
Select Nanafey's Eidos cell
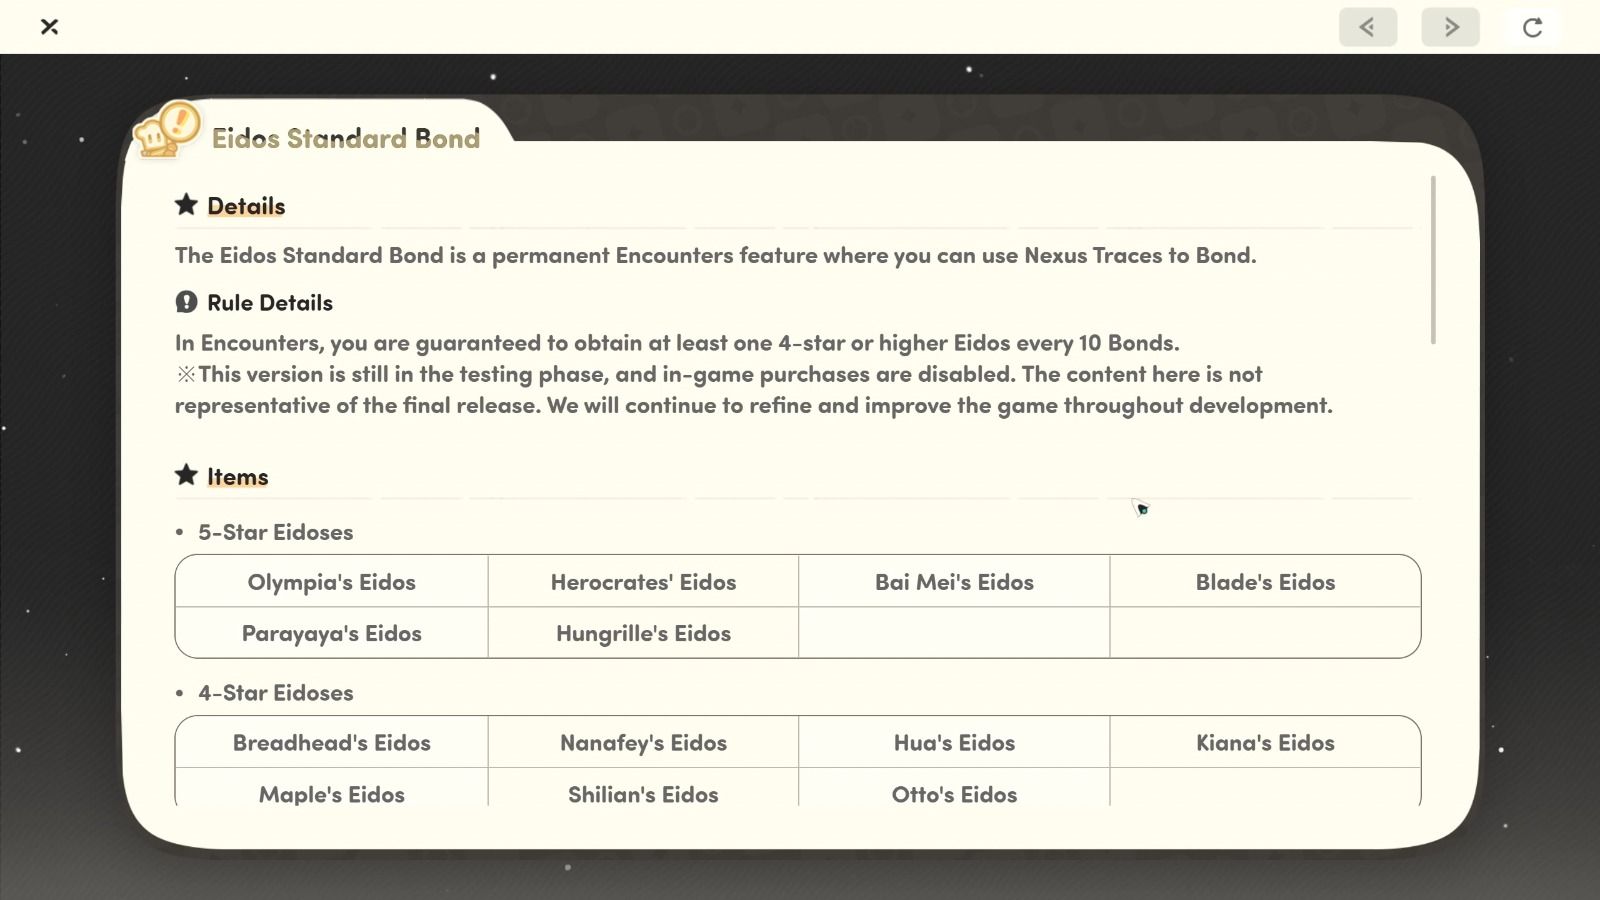643,742
